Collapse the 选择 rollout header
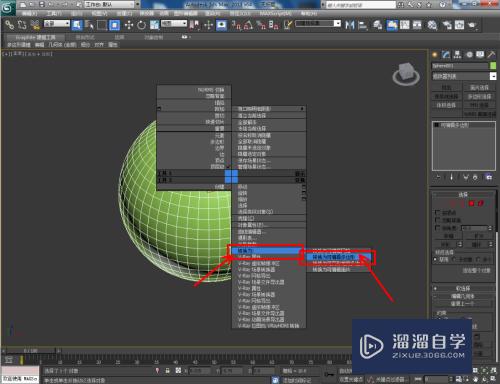Screen dimensions: 500x384 [464, 194]
